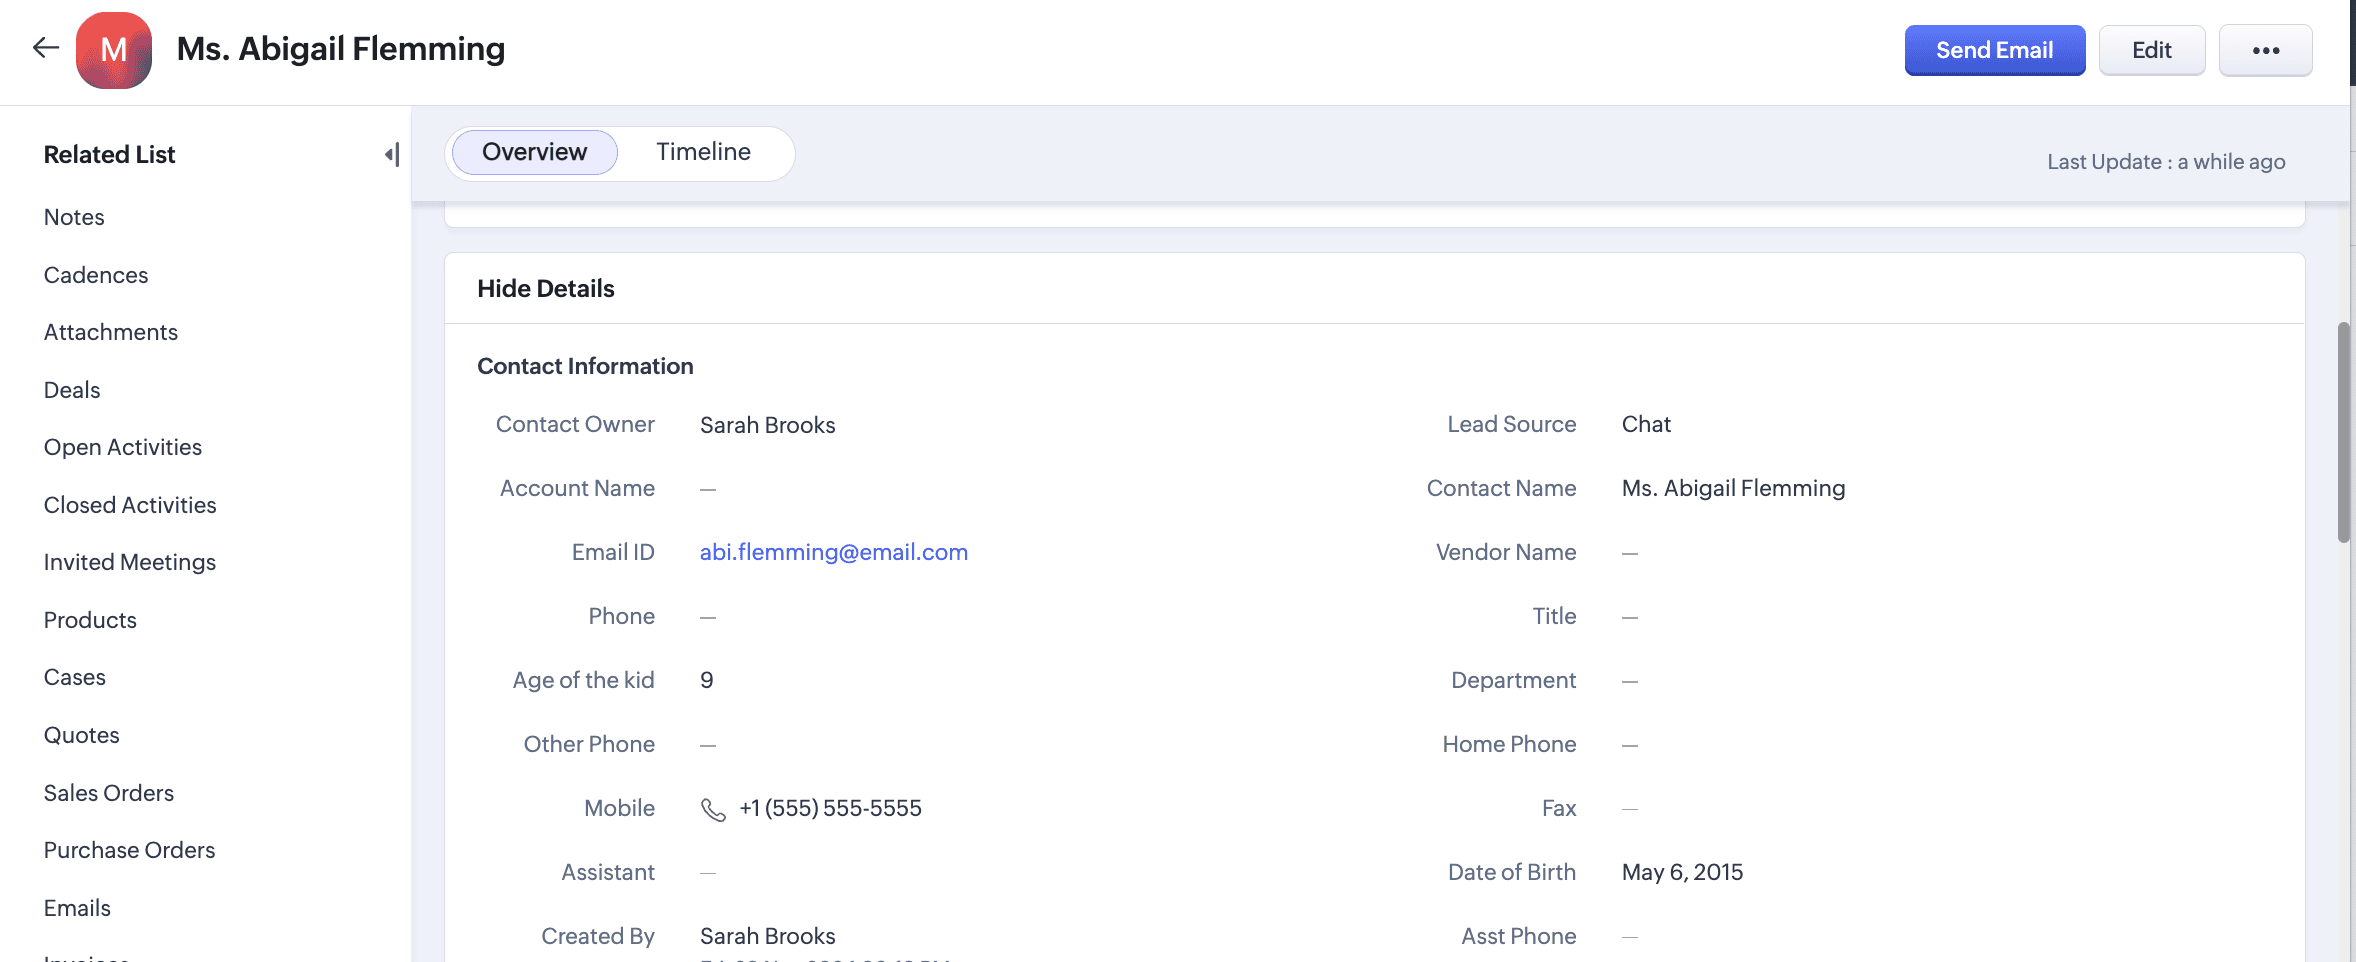Click the Send Email button
The width and height of the screenshot is (2356, 962).
click(1994, 50)
